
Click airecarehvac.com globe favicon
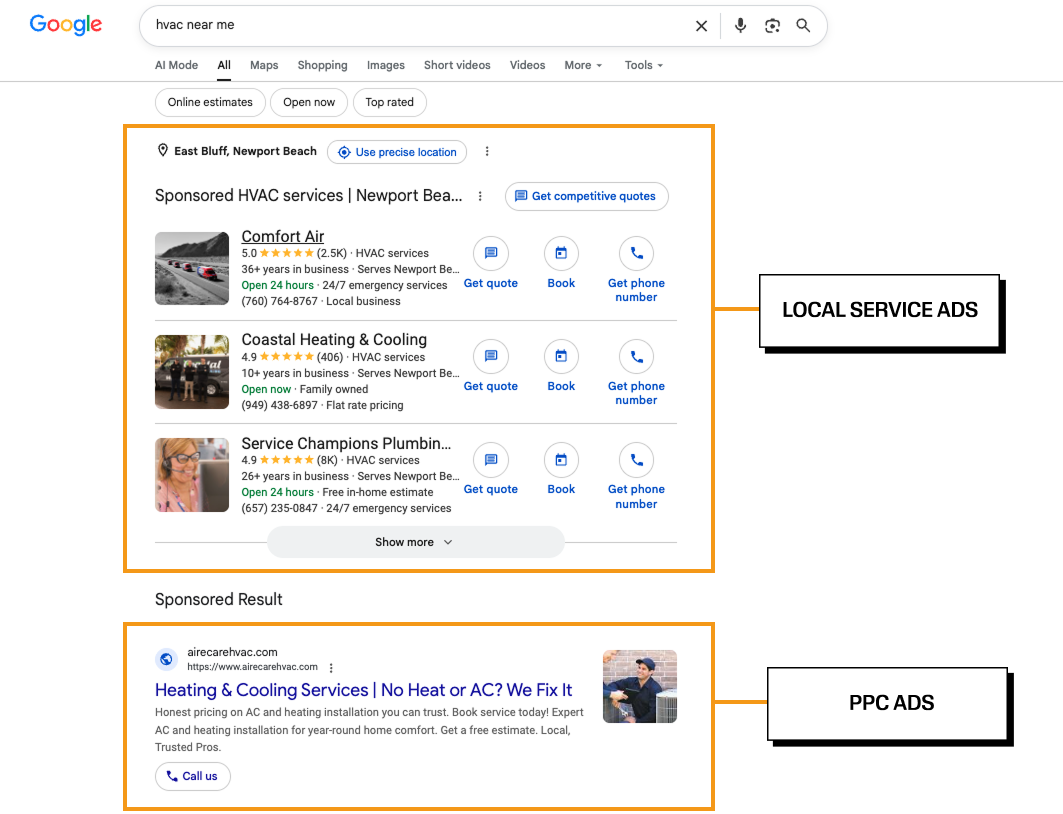(166, 659)
